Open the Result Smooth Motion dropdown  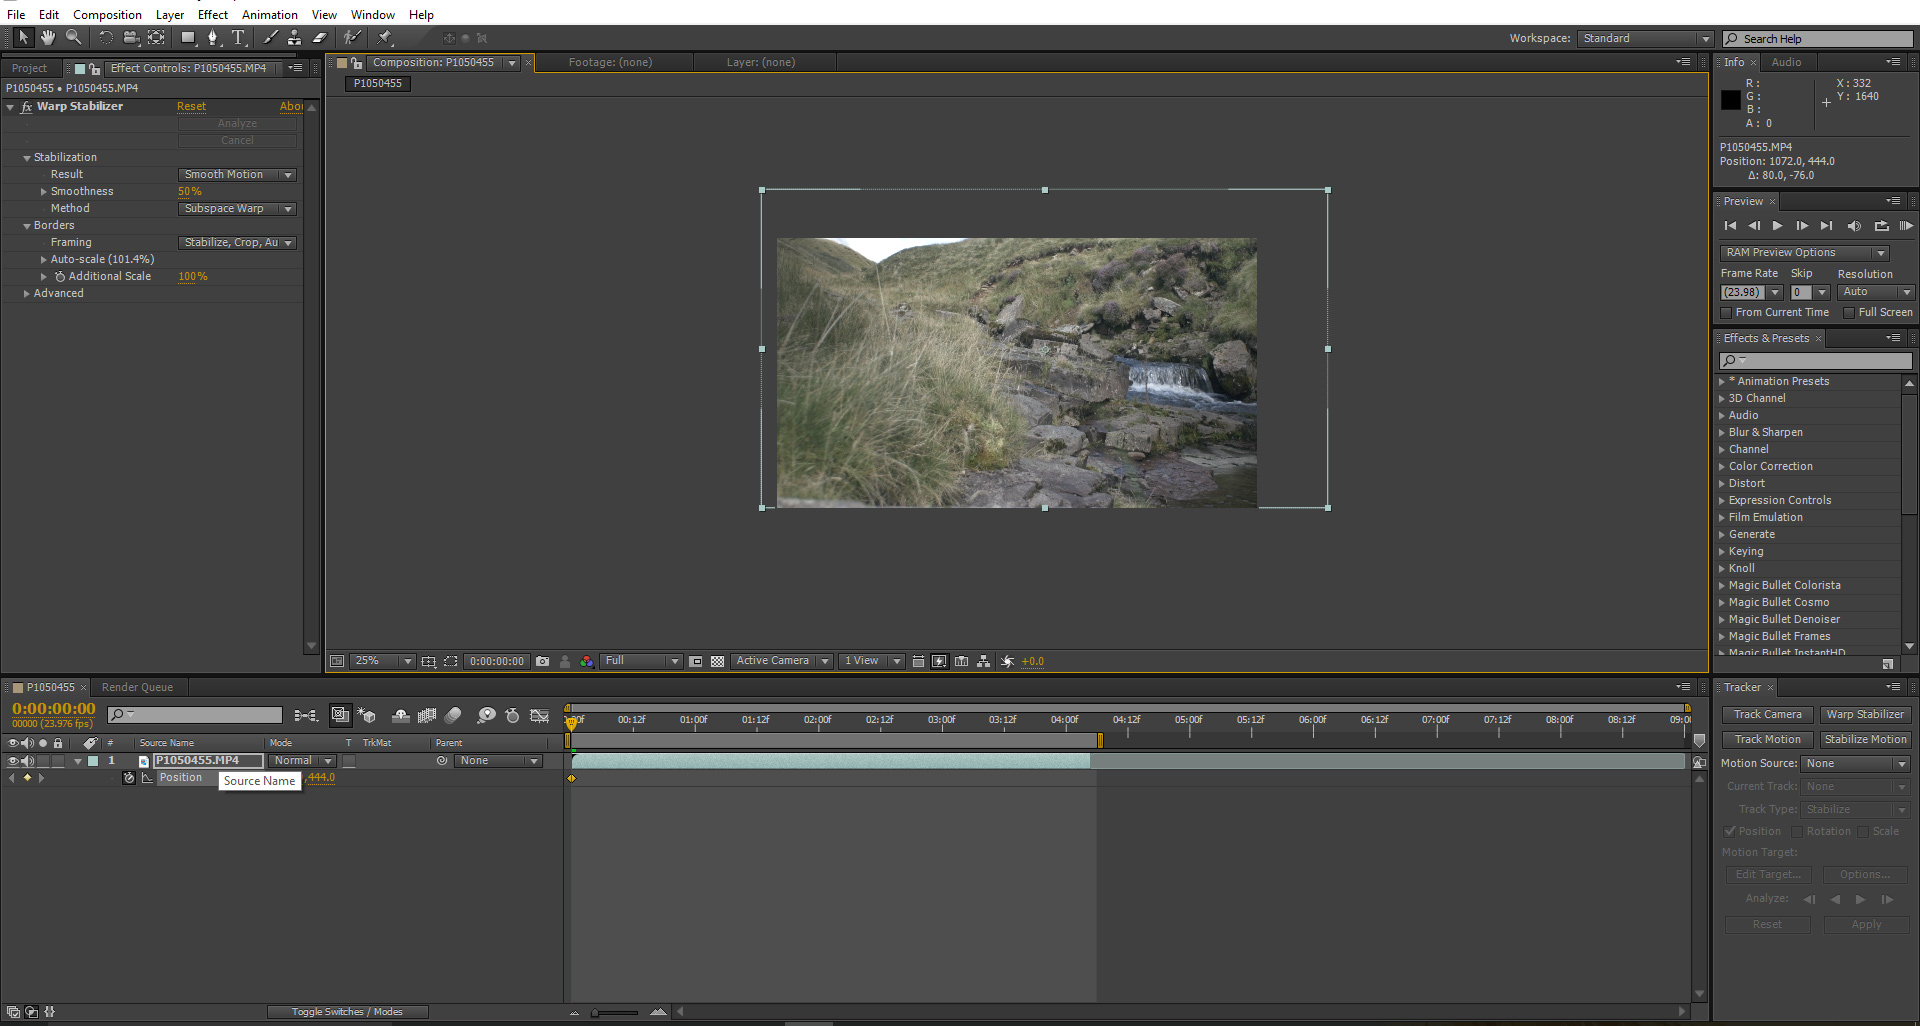[236, 174]
